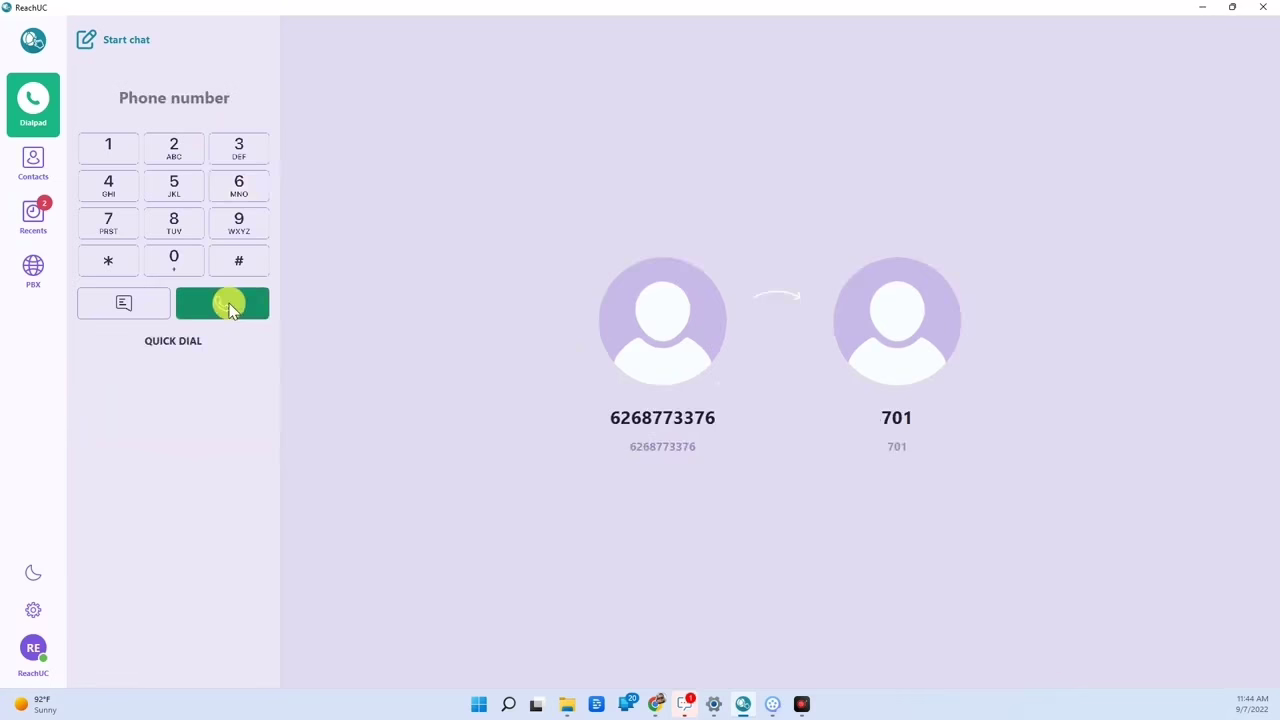Image resolution: width=1280 pixels, height=720 pixels.
Task: Toggle dark mode with the moon icon
Action: tap(33, 573)
